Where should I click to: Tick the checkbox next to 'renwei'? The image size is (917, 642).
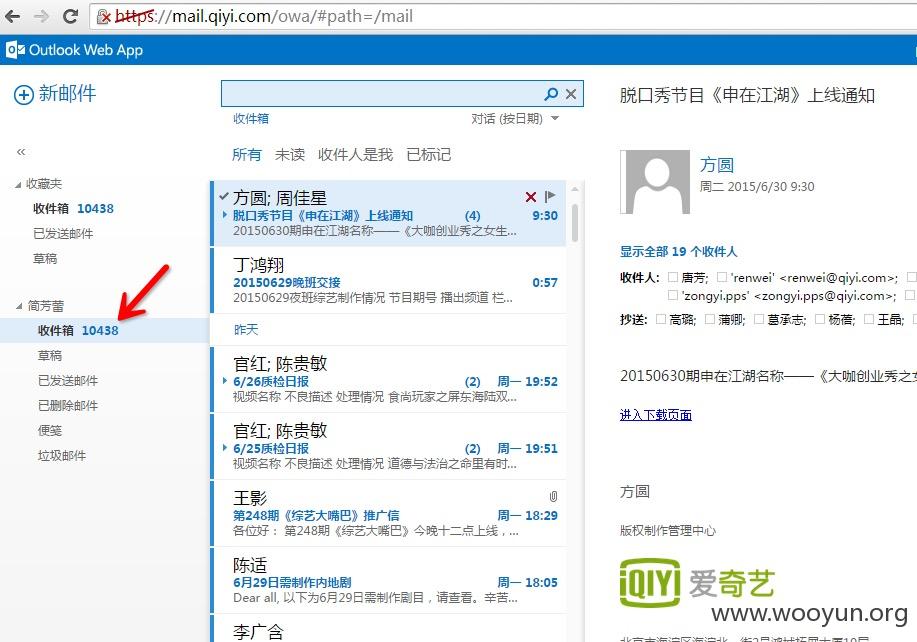click(x=722, y=277)
